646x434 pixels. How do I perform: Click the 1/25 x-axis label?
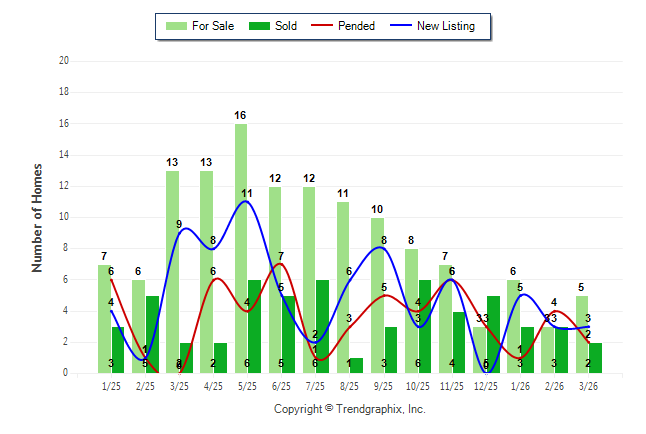point(112,386)
